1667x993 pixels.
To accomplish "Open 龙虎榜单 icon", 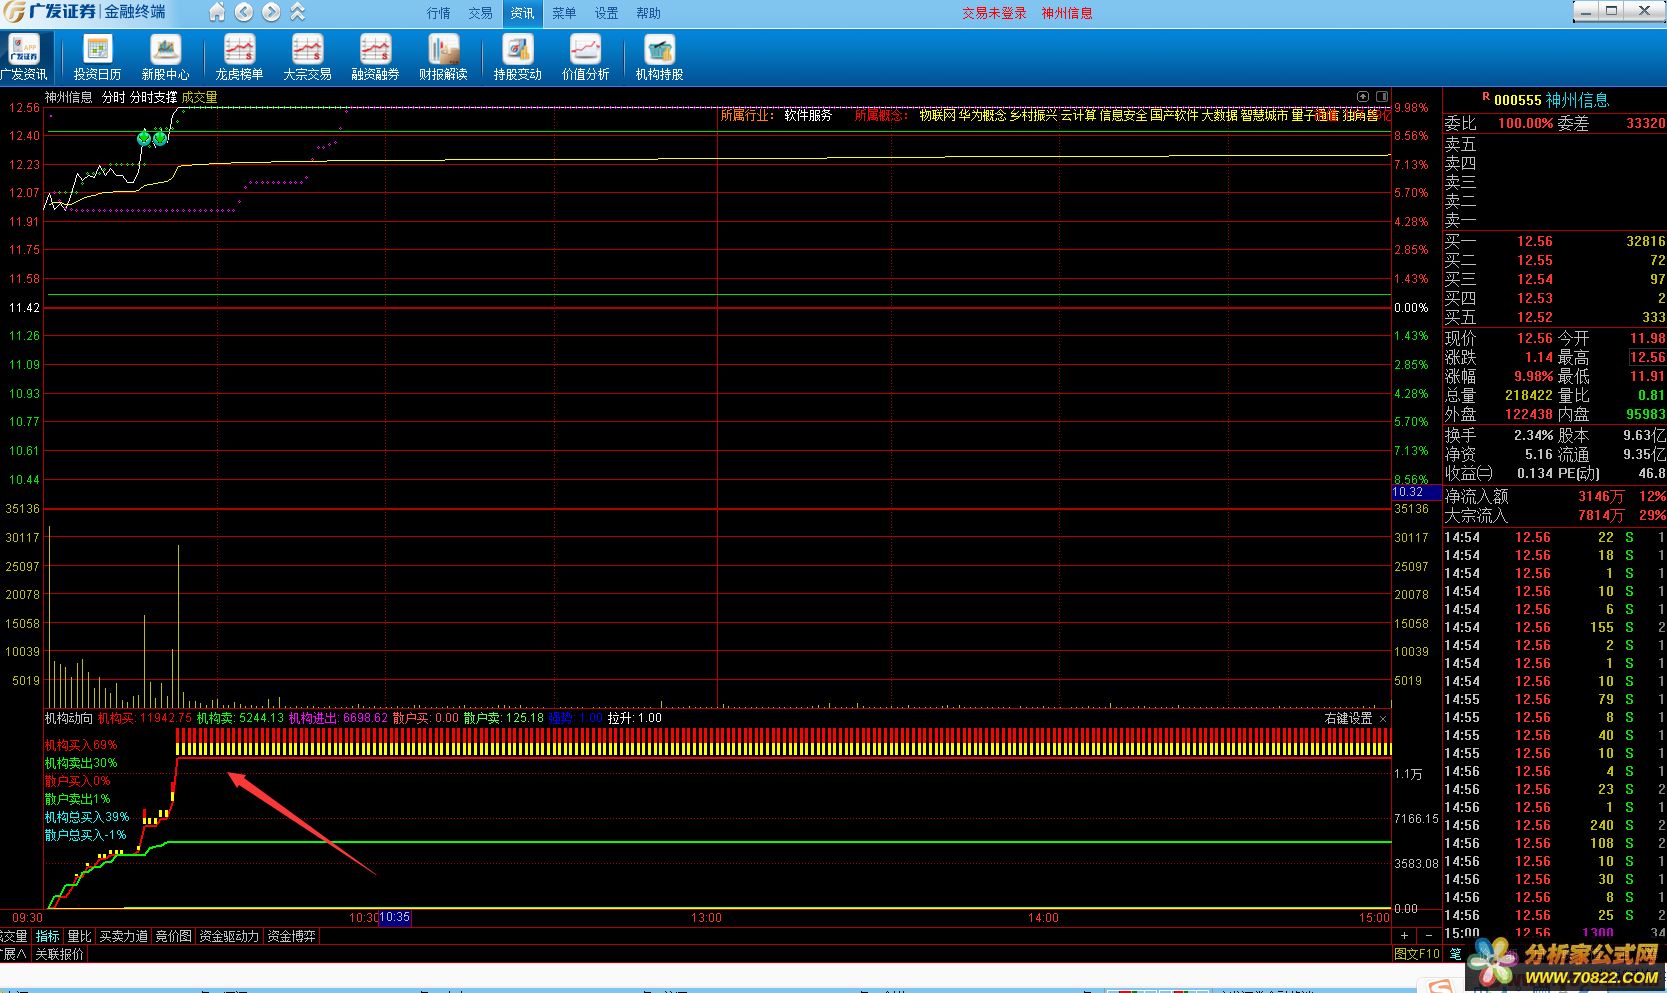I will click(239, 57).
